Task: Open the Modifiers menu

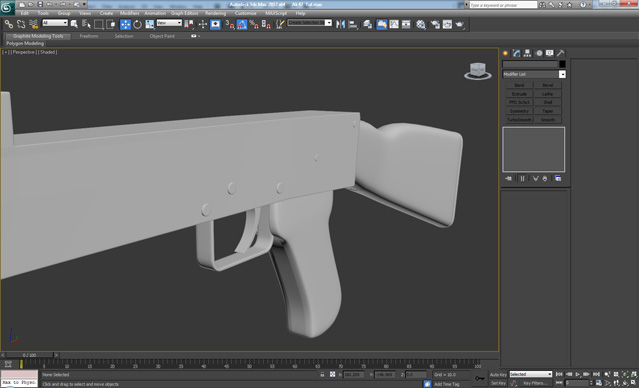Action: point(130,13)
